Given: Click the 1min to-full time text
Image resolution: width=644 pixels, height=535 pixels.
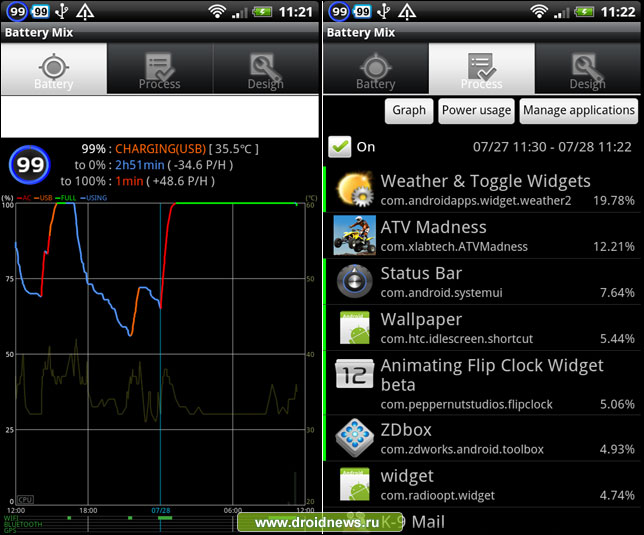Looking at the screenshot, I should pyautogui.click(x=129, y=181).
